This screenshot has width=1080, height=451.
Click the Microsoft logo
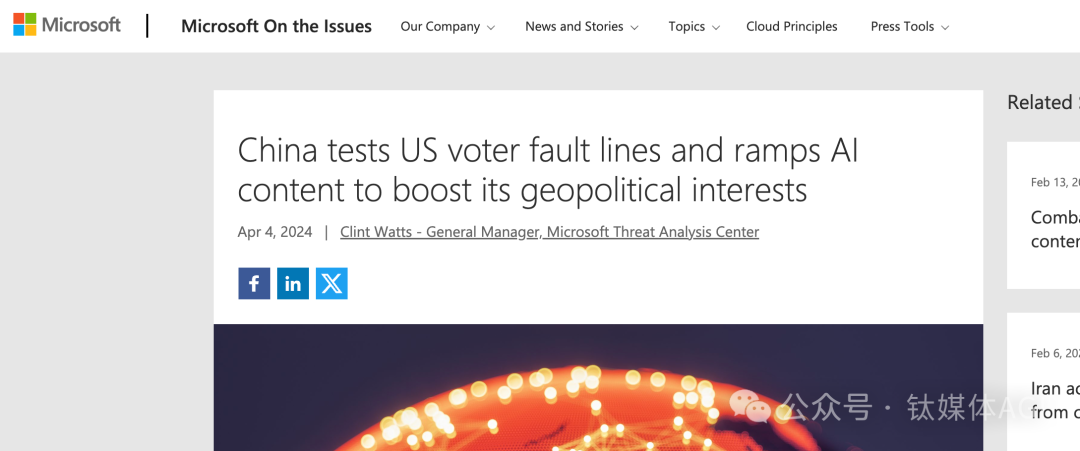coord(66,25)
